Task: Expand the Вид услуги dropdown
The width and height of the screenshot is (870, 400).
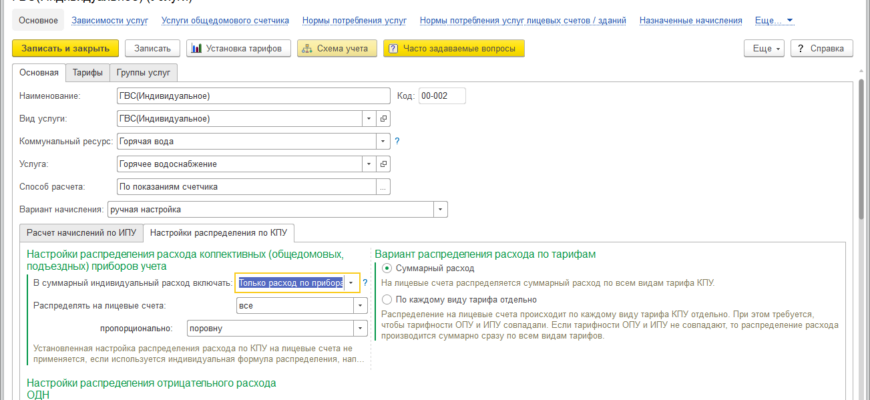Action: click(370, 119)
